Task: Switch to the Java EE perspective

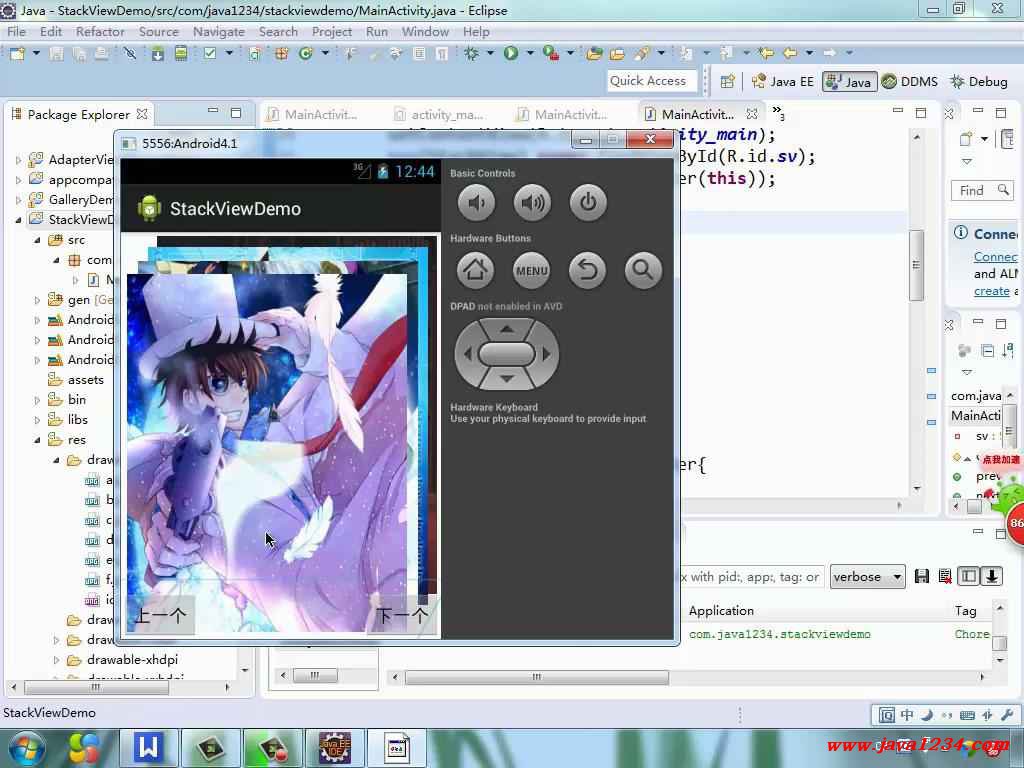Action: tap(783, 81)
